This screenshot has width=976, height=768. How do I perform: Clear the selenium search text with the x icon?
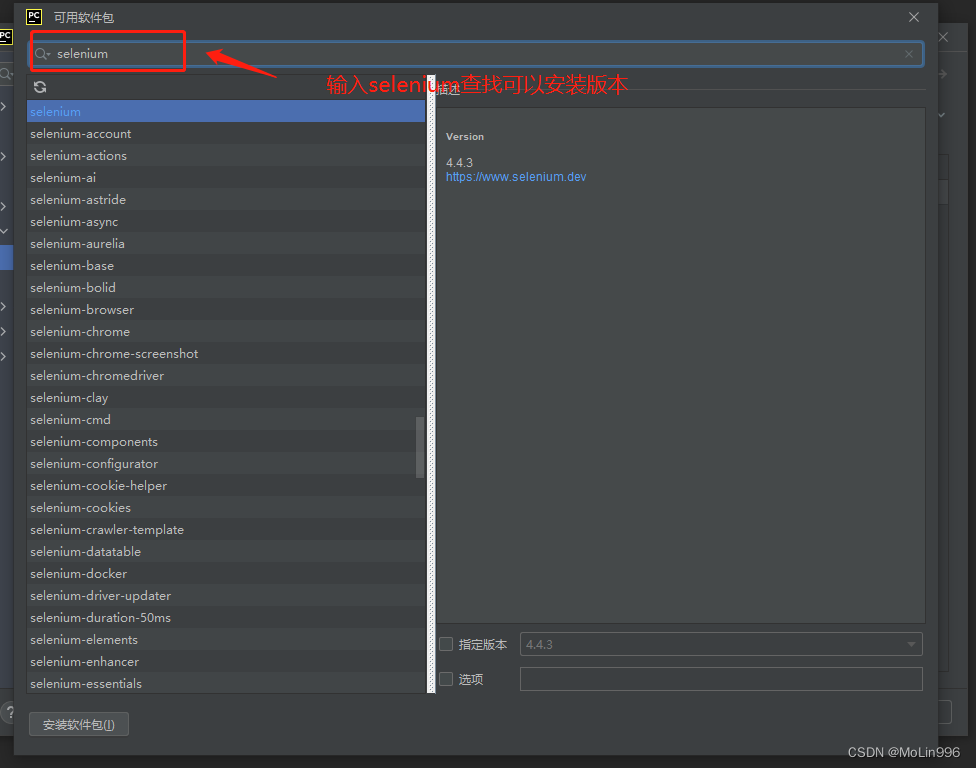[x=909, y=54]
